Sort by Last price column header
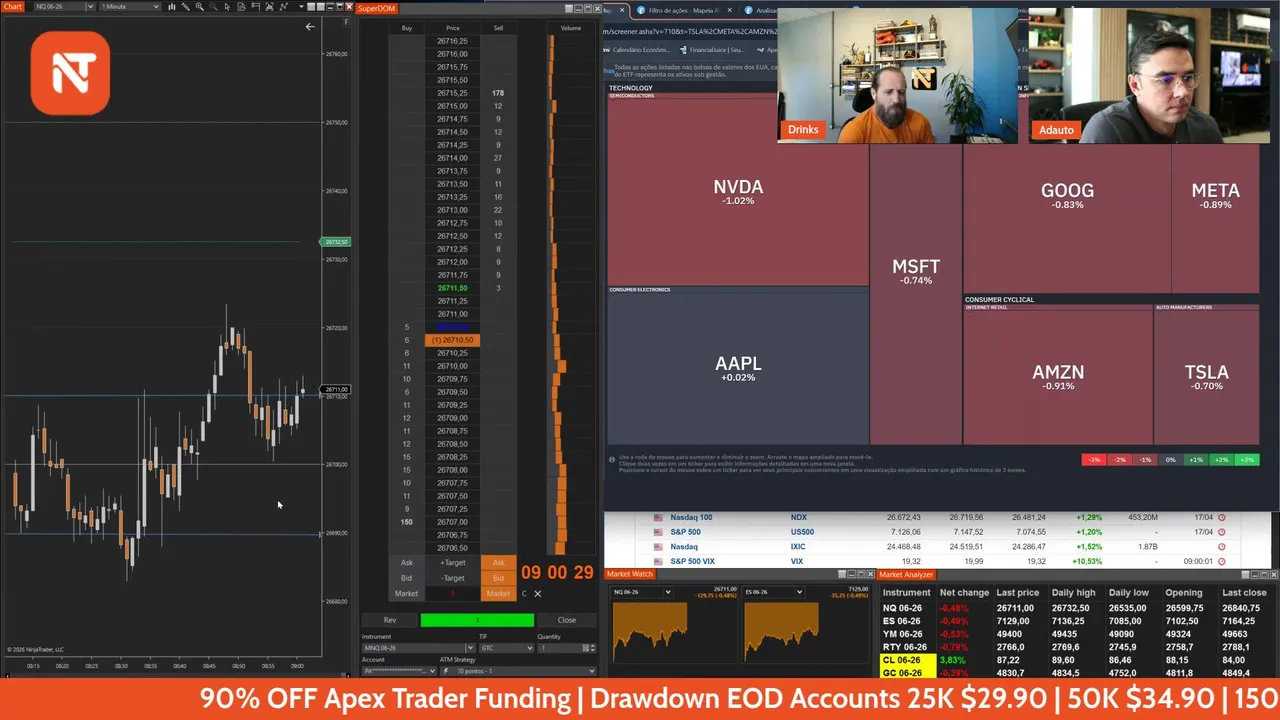This screenshot has width=1280, height=720. point(1017,593)
